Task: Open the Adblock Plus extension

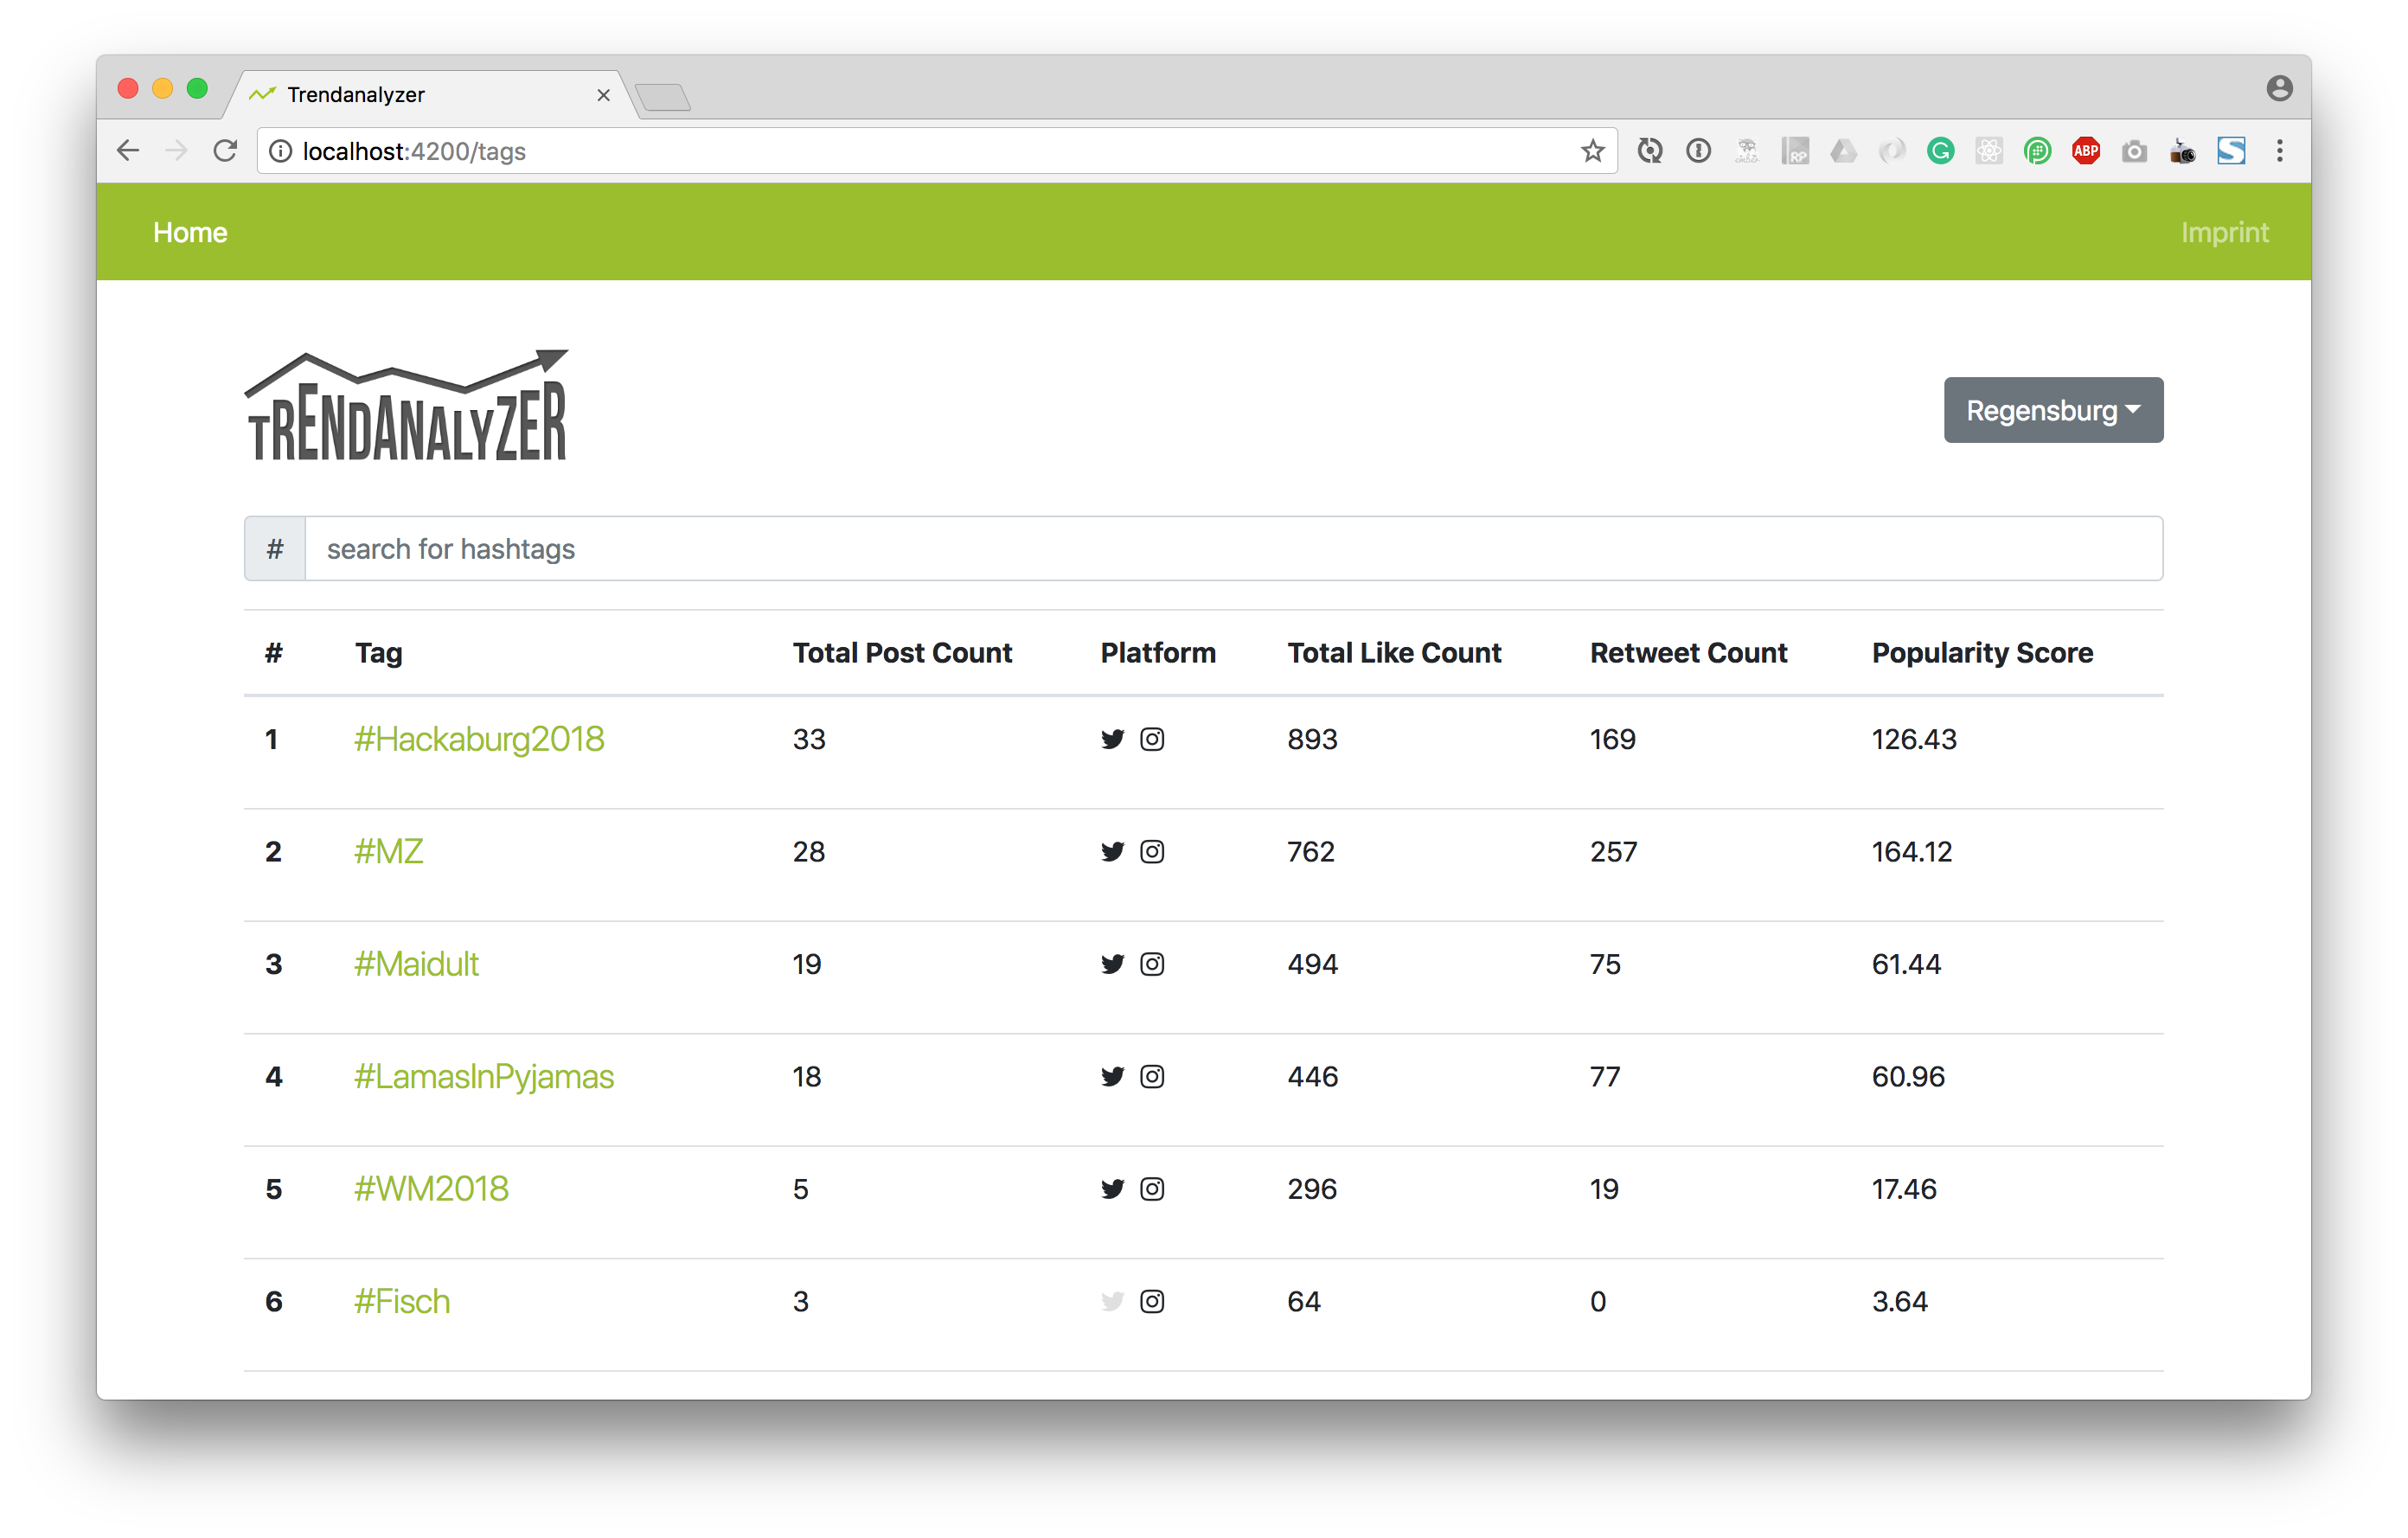Action: [2085, 151]
